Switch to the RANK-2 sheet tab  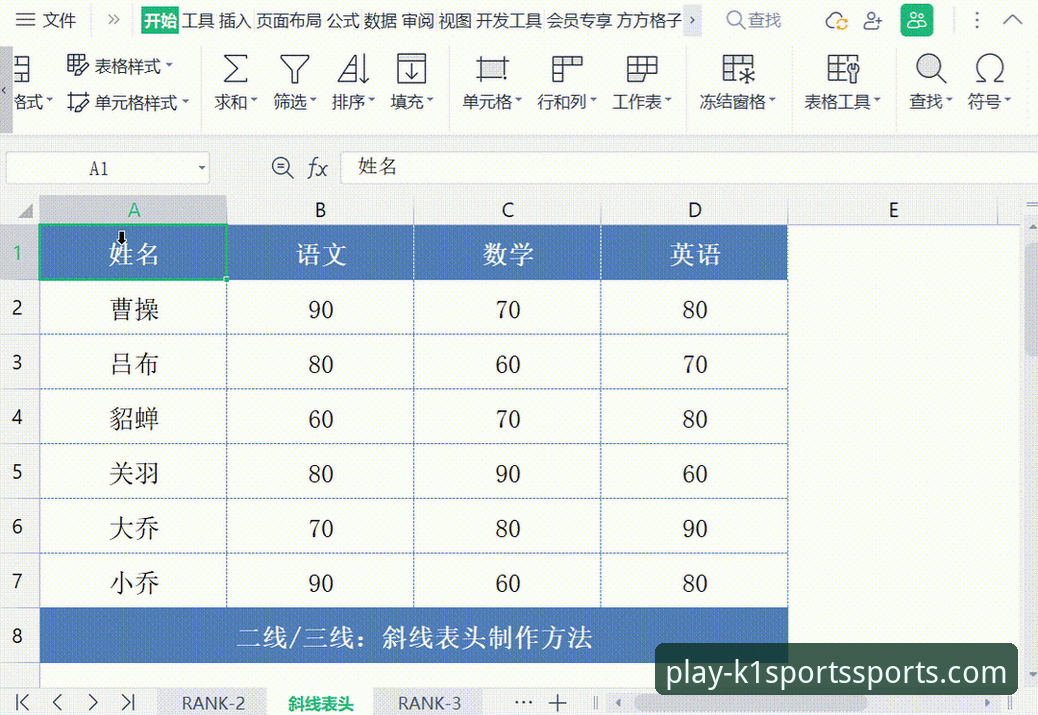pyautogui.click(x=213, y=702)
